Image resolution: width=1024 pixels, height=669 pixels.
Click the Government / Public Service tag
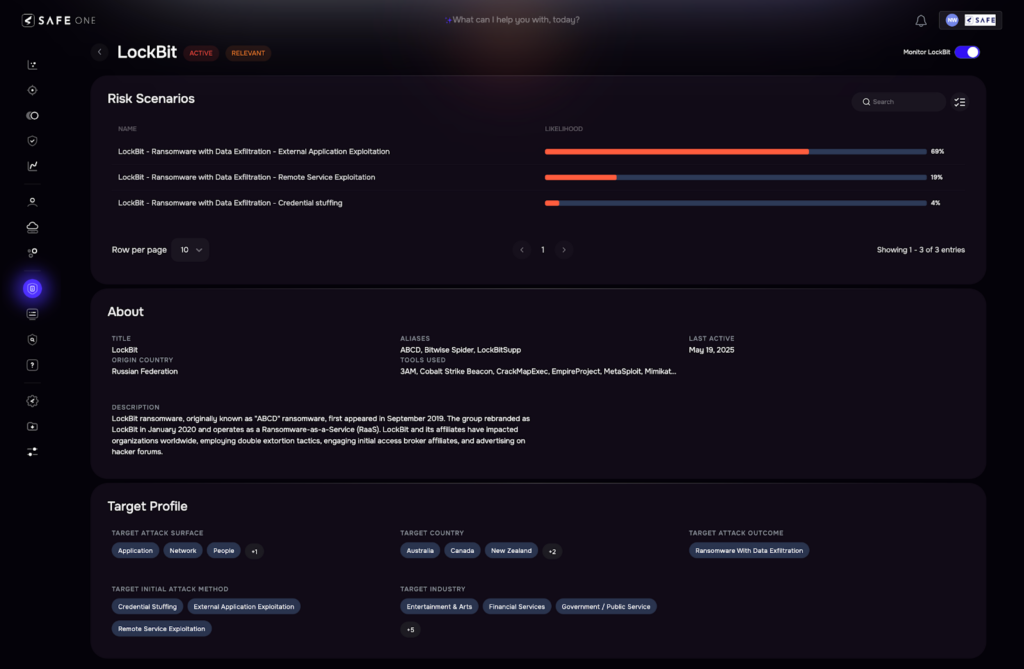606,607
